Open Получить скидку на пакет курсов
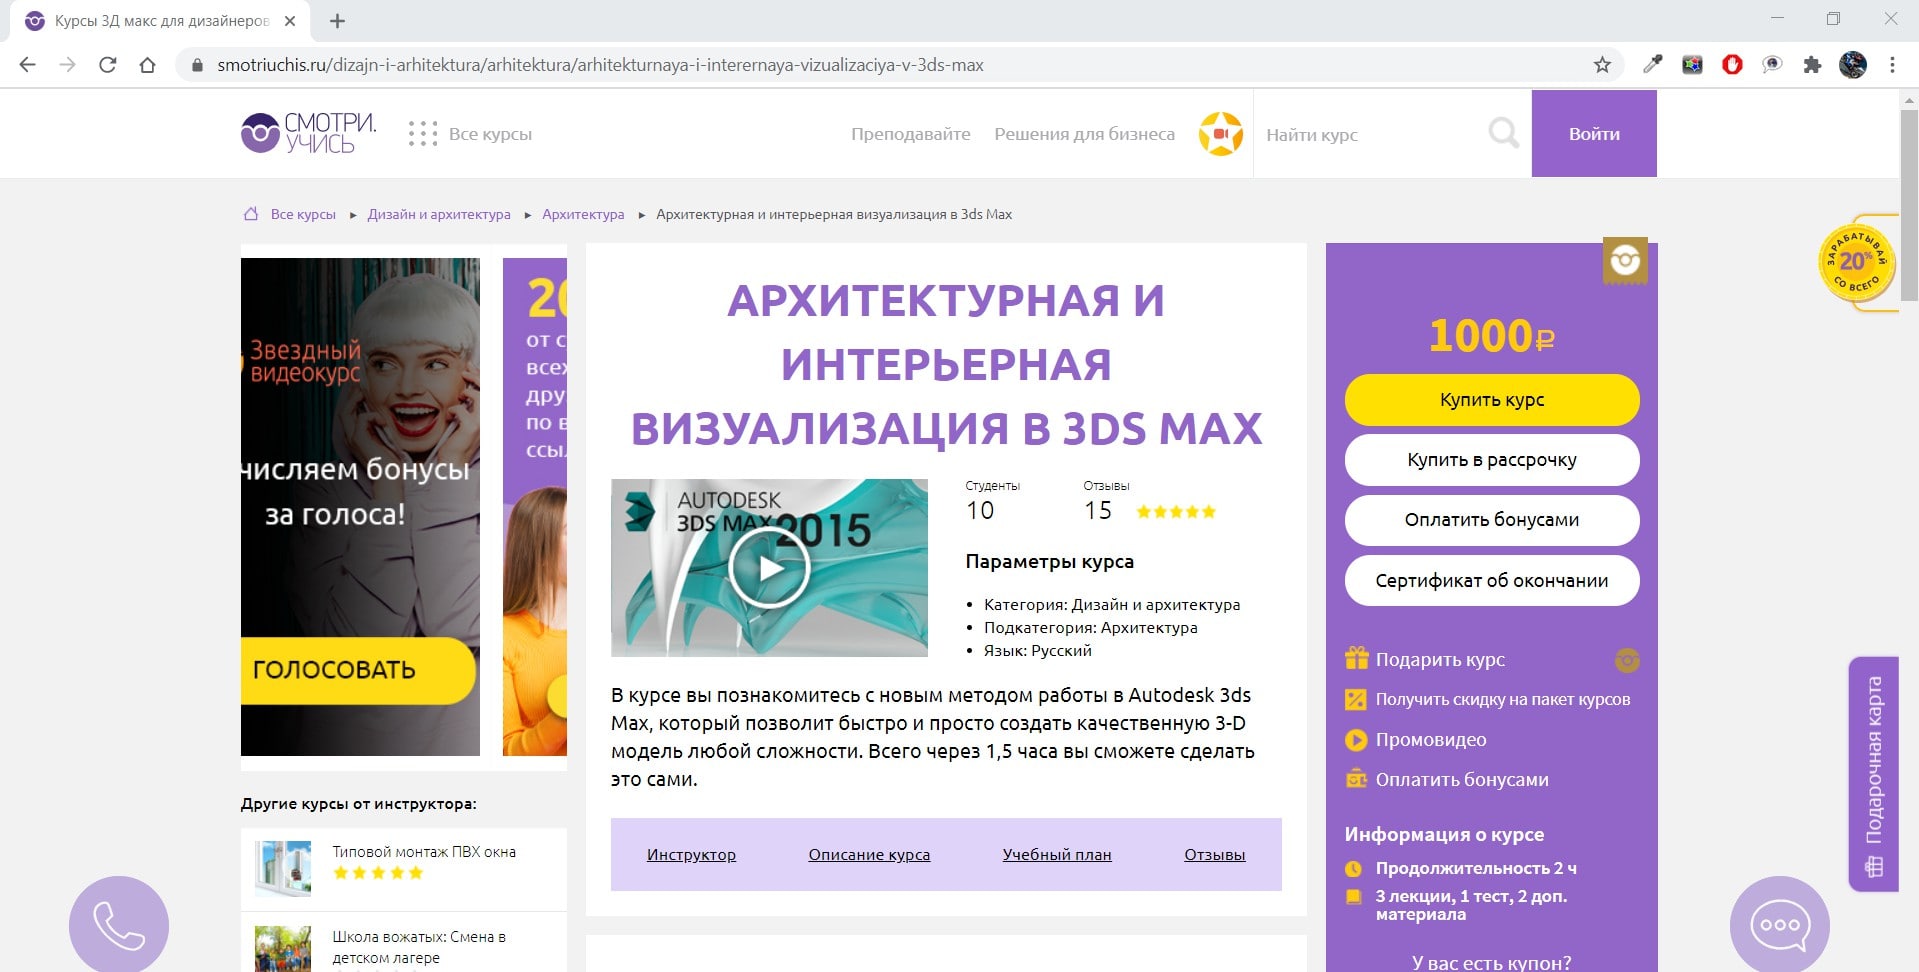The width and height of the screenshot is (1919, 972). point(1503,700)
